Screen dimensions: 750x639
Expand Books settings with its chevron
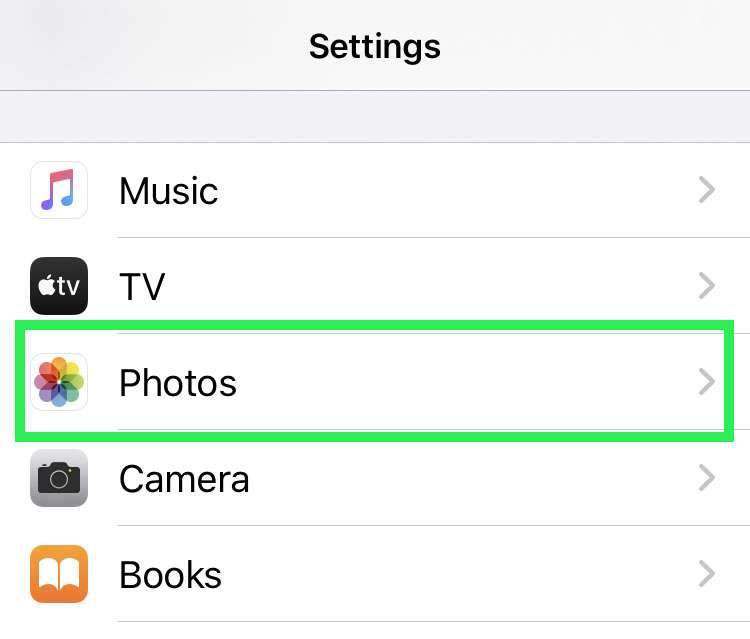706,573
